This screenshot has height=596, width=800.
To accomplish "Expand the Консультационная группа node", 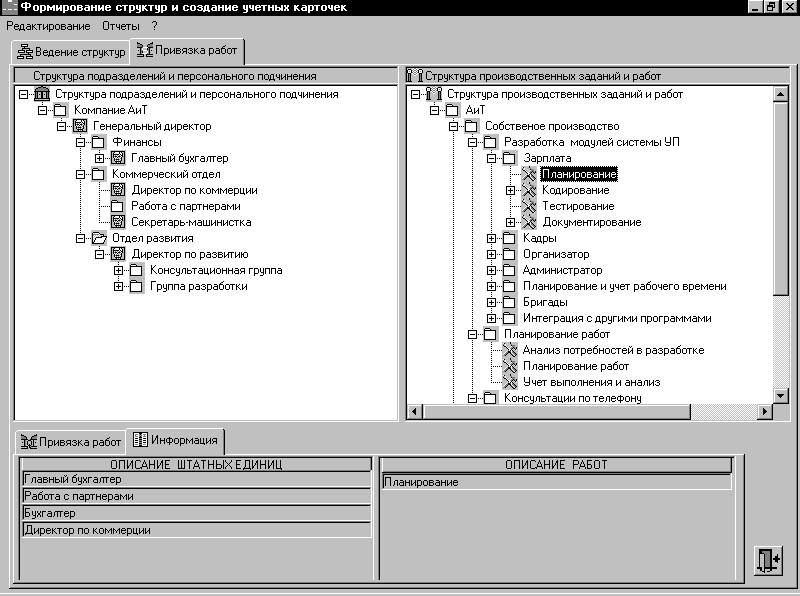I will (x=118, y=270).
